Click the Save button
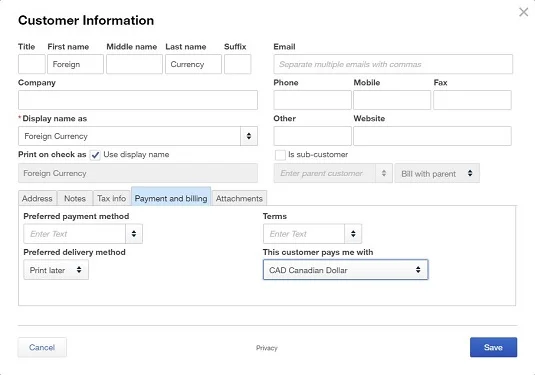Image resolution: width=535 pixels, height=375 pixels. pyautogui.click(x=493, y=347)
